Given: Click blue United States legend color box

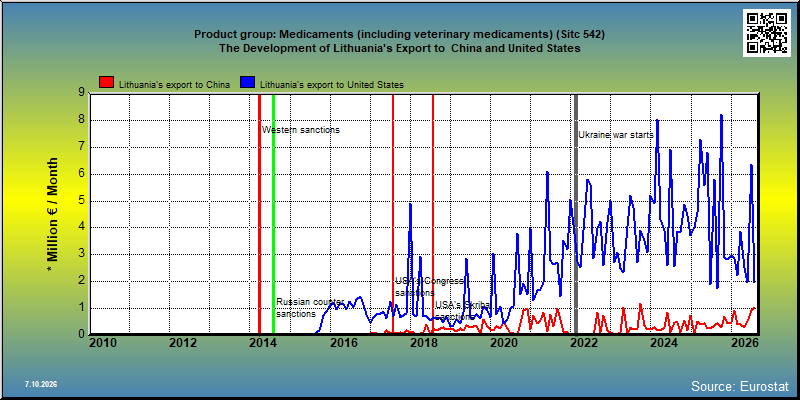Looking at the screenshot, I should (x=247, y=82).
